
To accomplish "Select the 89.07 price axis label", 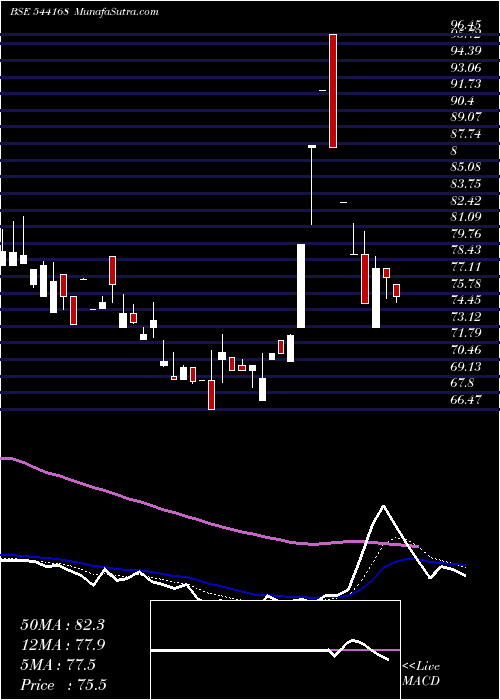I will point(465,117).
